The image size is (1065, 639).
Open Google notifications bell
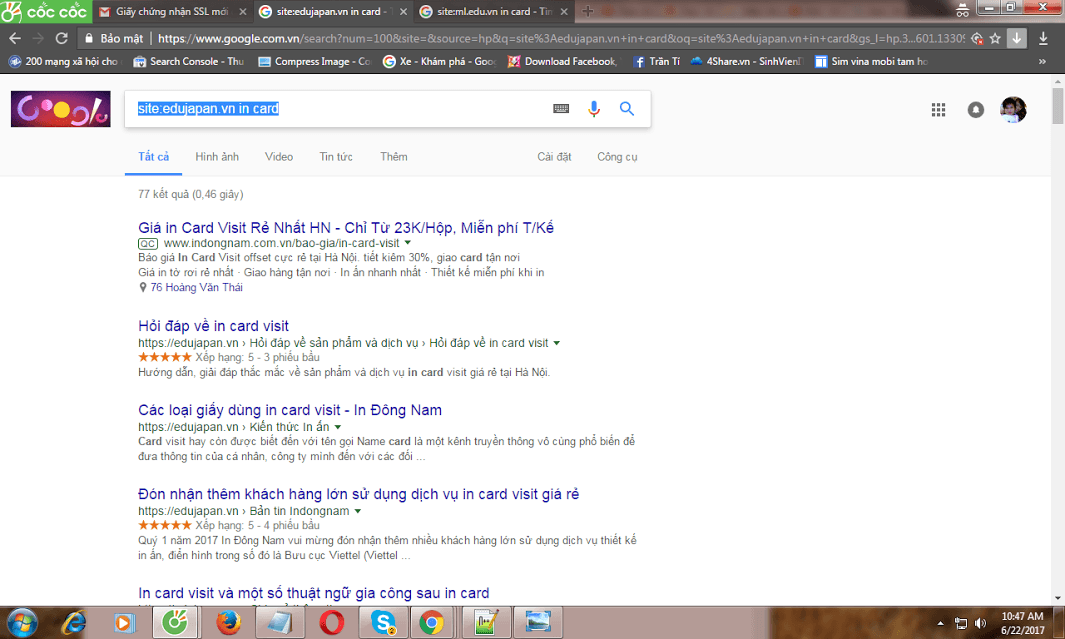pyautogui.click(x=976, y=109)
